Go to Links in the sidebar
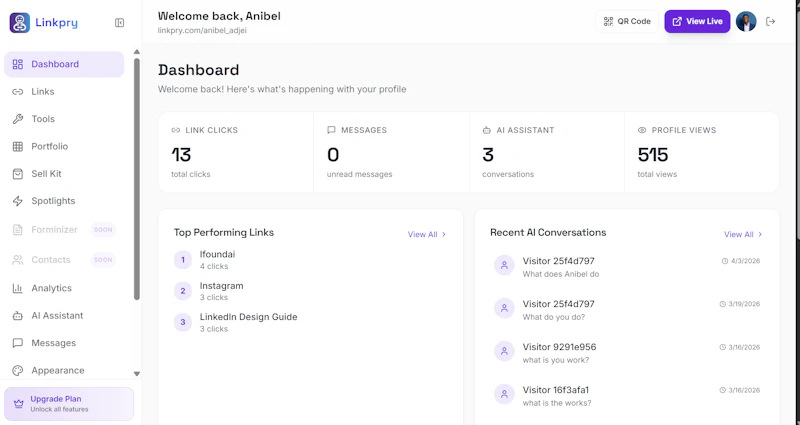 [x=64, y=92]
